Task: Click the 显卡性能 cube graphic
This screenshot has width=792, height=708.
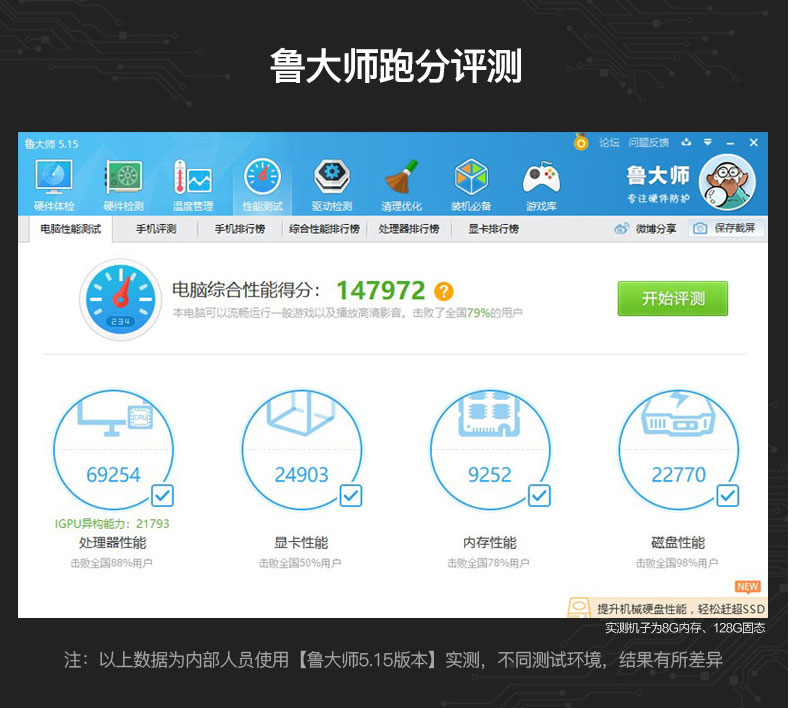Action: 302,413
